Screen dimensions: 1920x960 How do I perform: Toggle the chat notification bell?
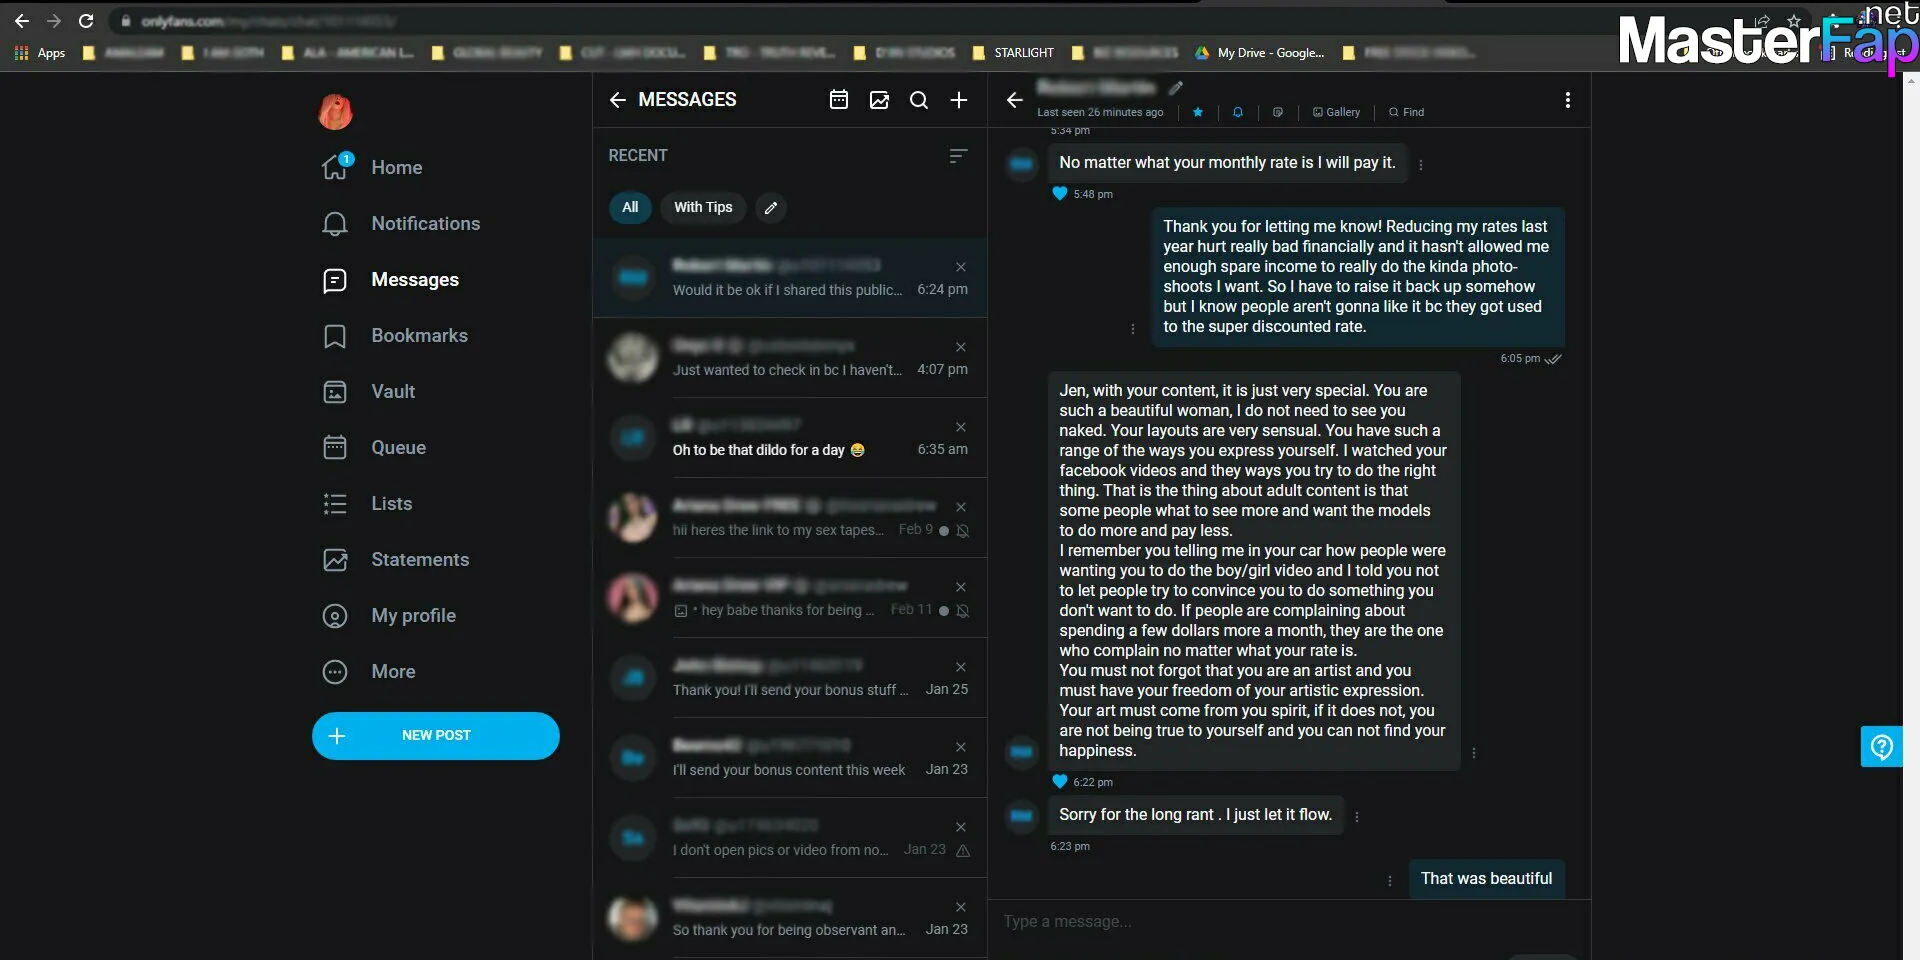1238,112
